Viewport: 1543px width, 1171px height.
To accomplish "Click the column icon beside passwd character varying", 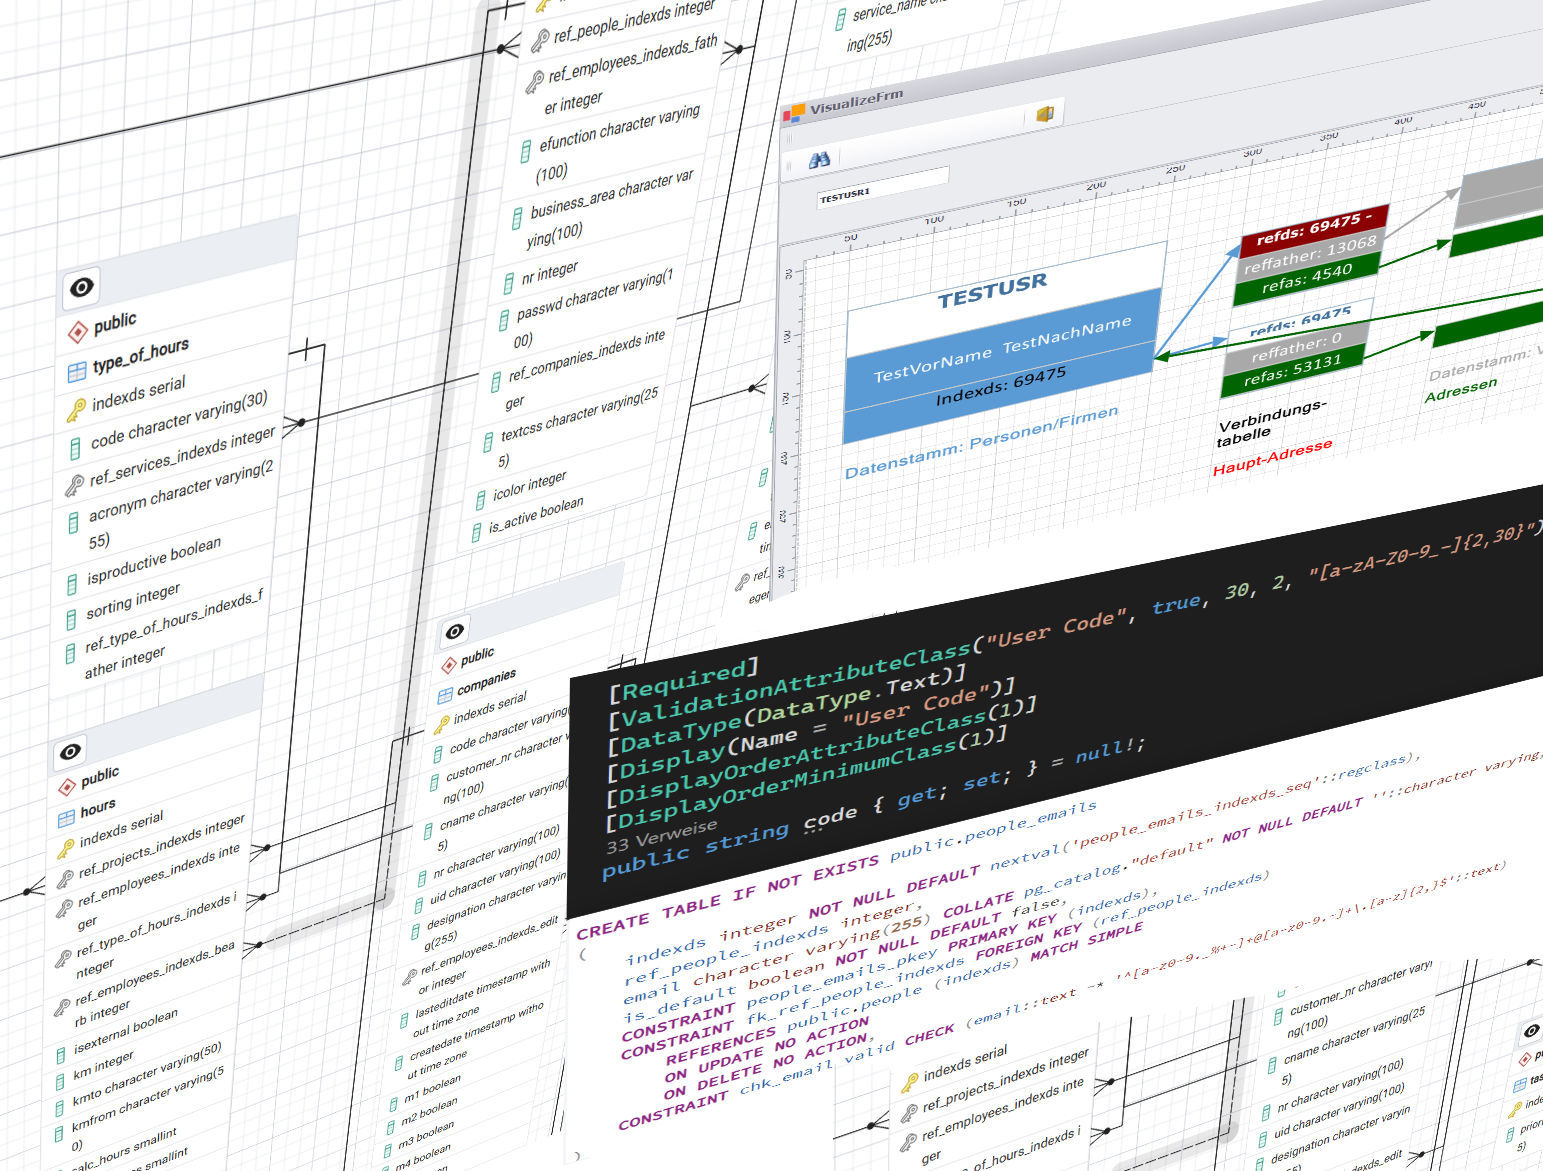I will pyautogui.click(x=504, y=321).
